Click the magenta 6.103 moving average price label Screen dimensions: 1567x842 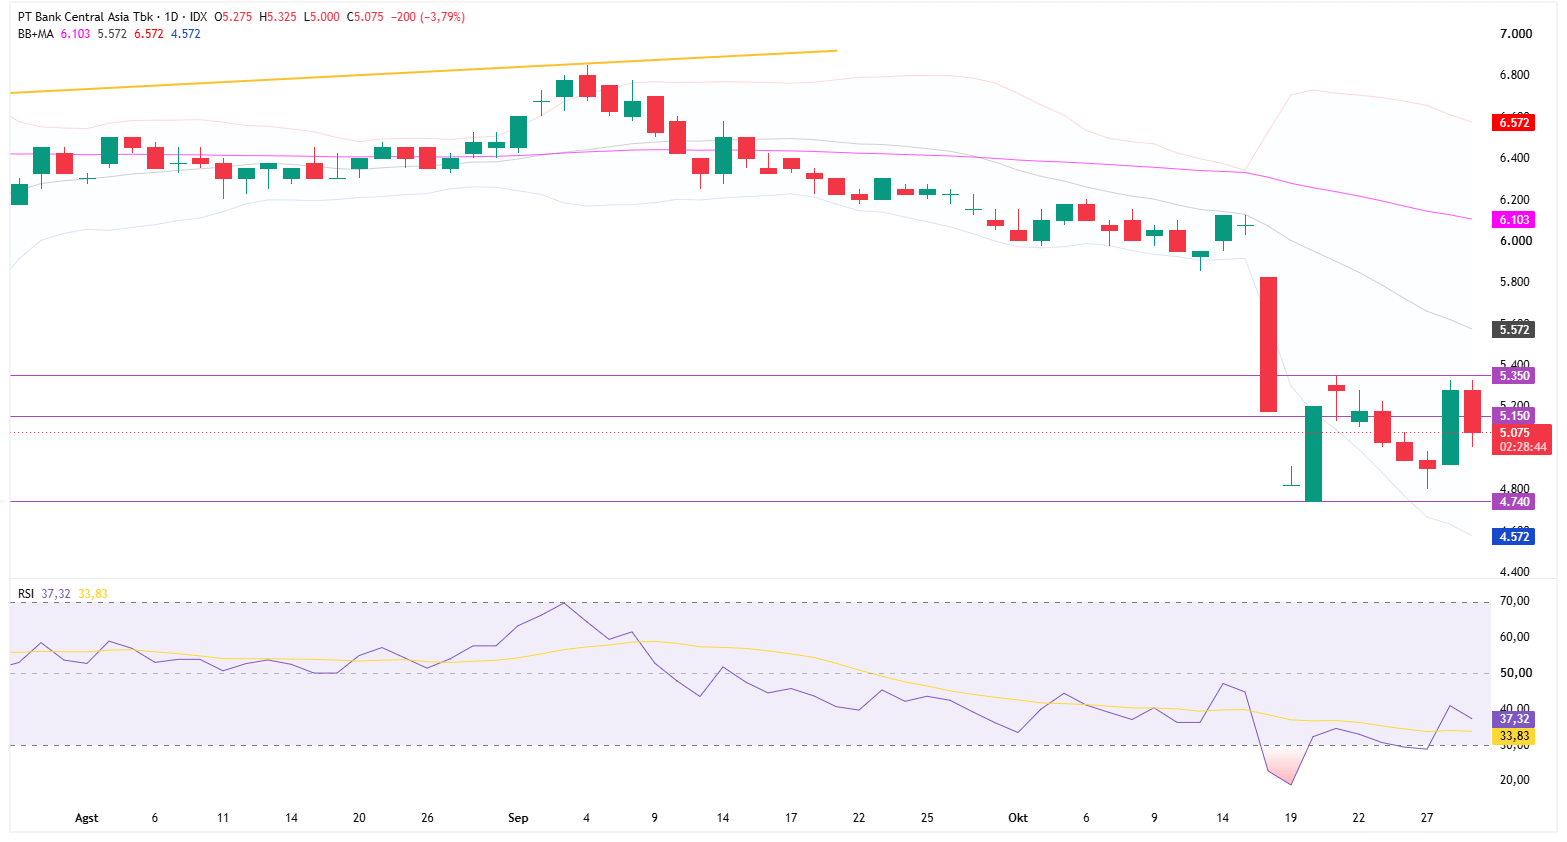pos(1514,220)
